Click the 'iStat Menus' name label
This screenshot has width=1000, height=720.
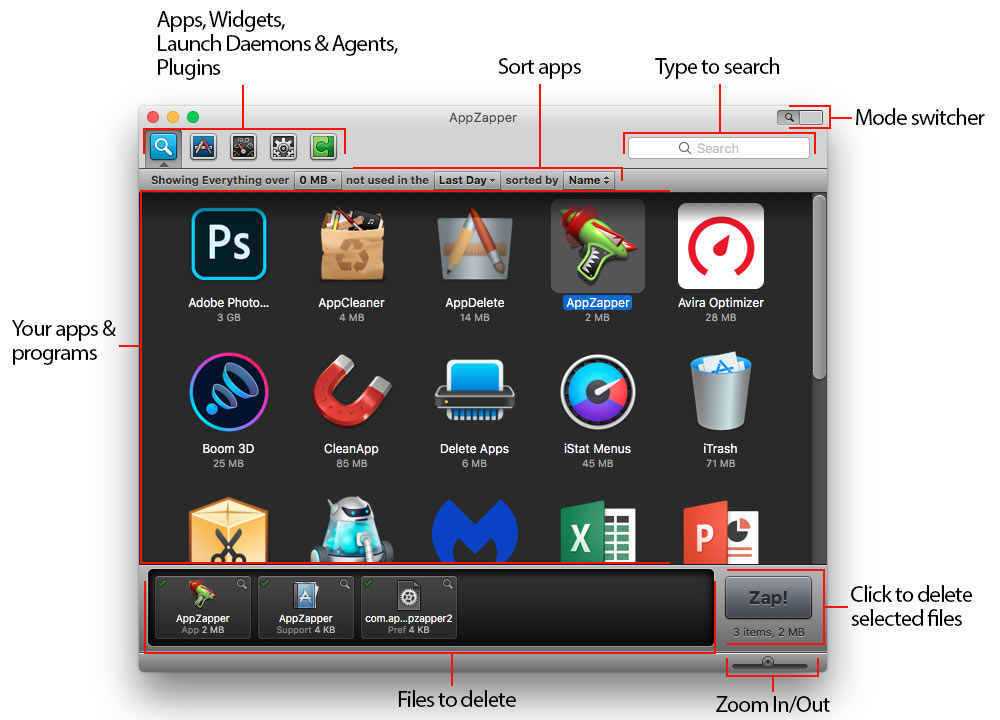(x=598, y=449)
